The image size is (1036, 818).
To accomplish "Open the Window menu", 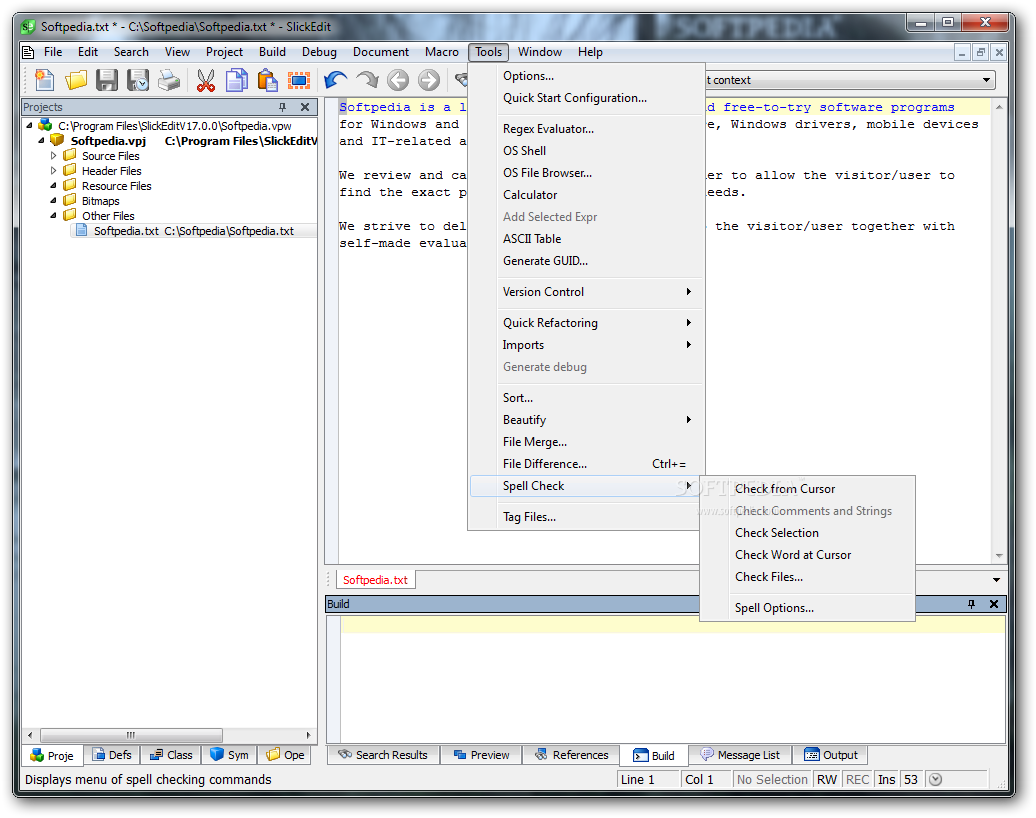I will 539,52.
